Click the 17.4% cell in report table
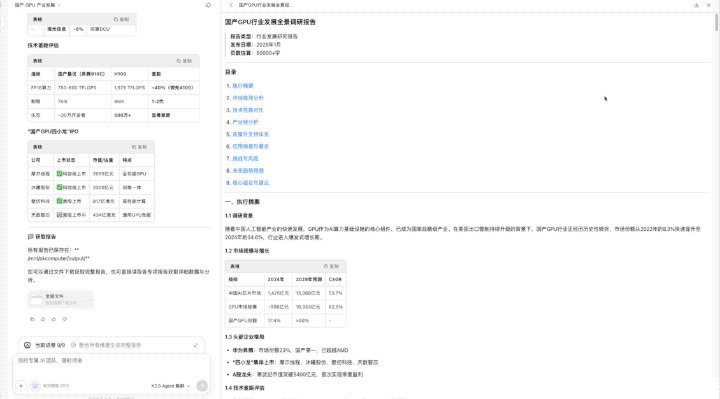The width and height of the screenshot is (720, 399). [278, 320]
